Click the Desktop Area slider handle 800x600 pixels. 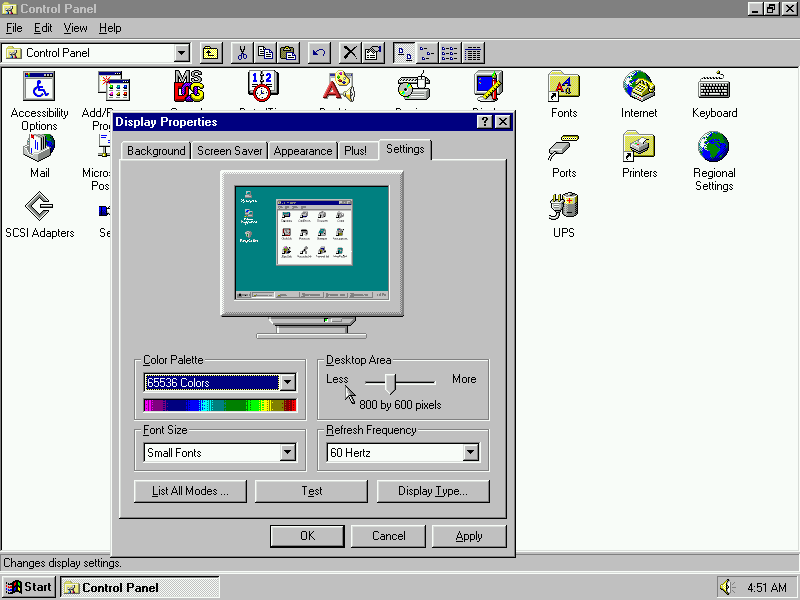[x=391, y=382]
